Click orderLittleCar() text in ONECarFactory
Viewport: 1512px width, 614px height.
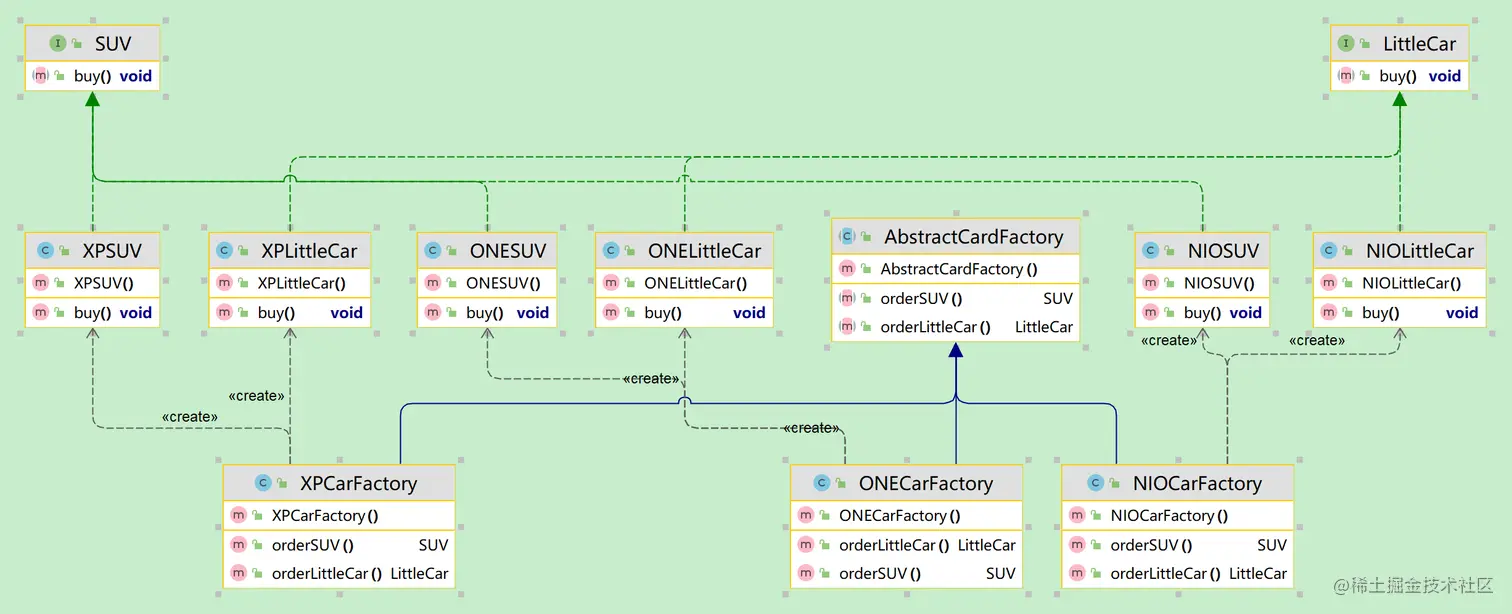(894, 545)
